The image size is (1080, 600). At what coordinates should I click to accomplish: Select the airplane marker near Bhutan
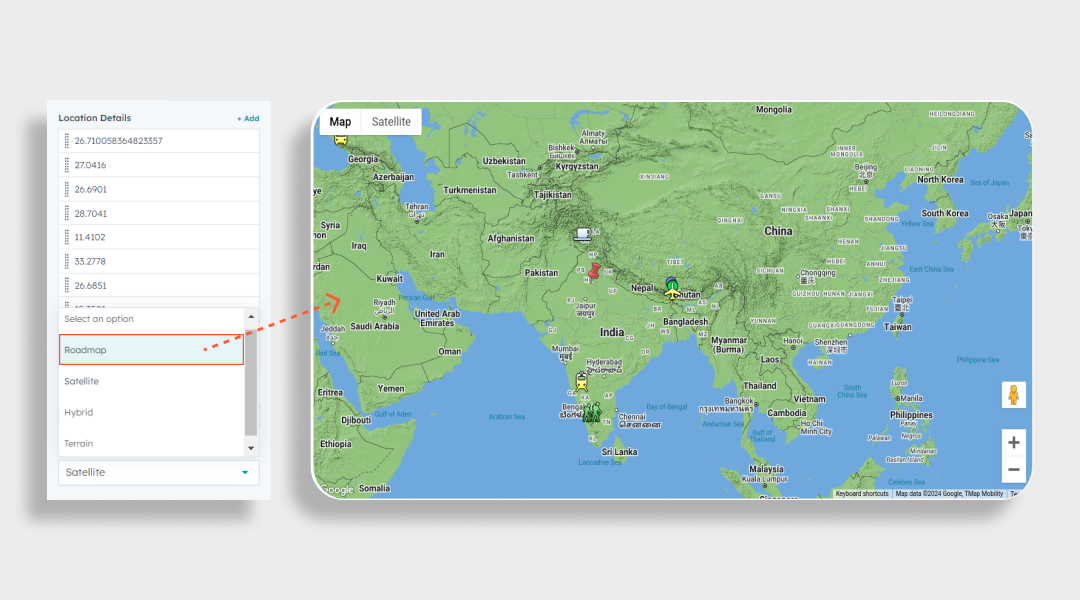[x=672, y=292]
